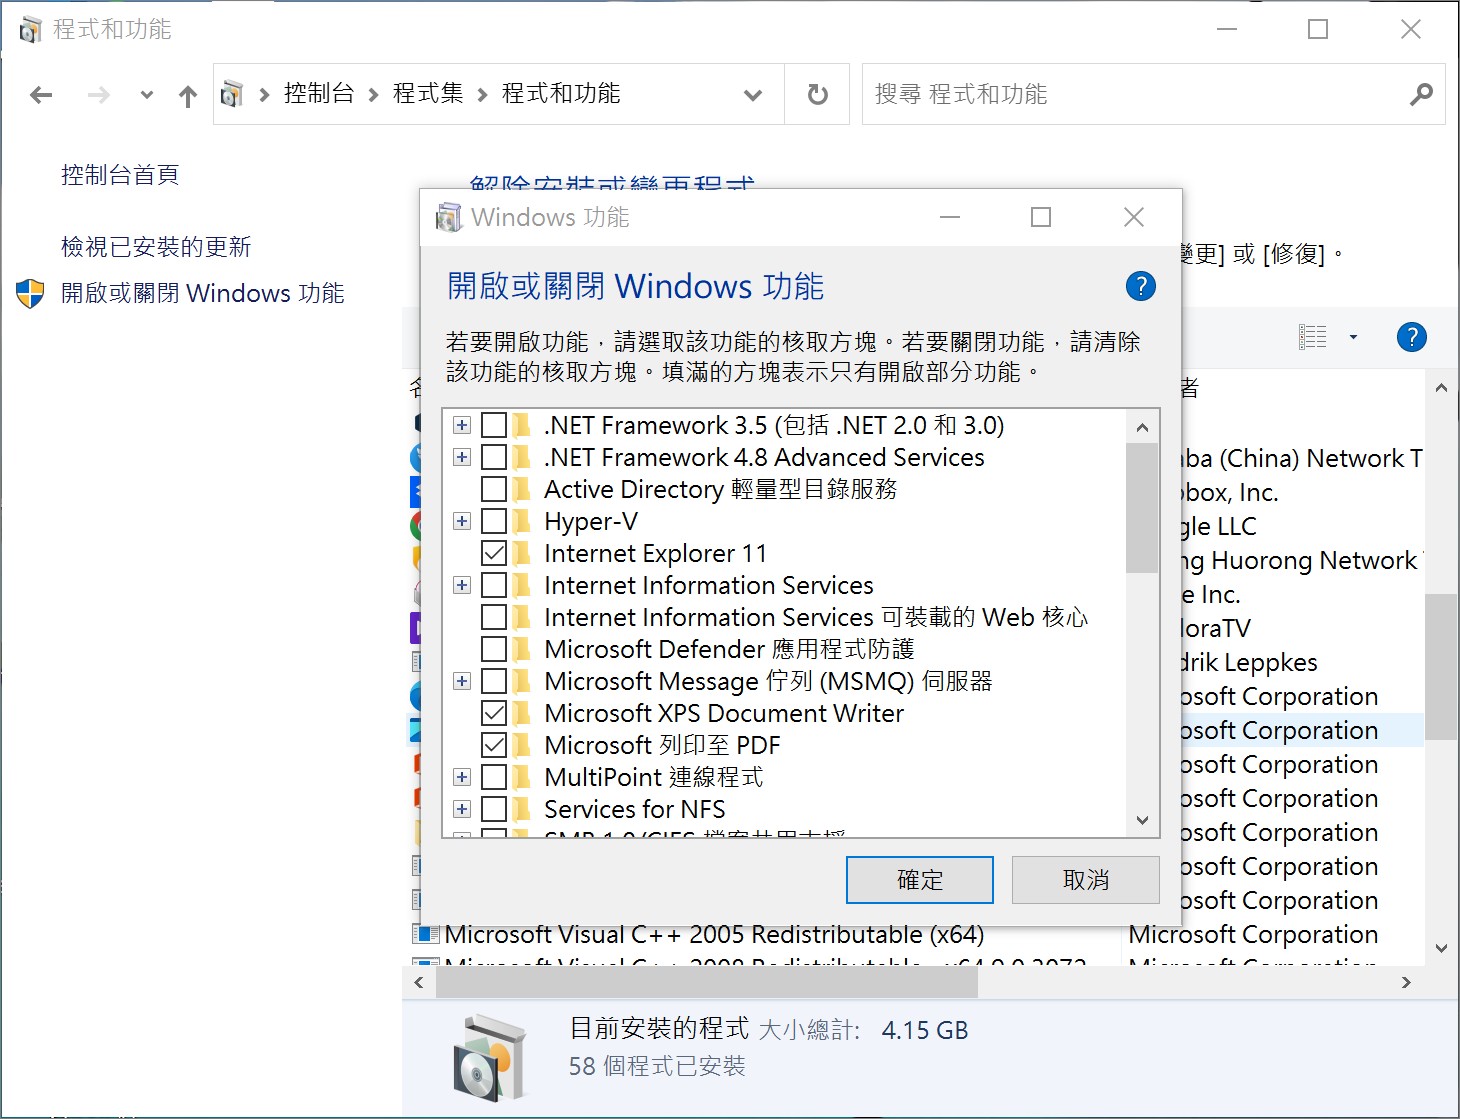The width and height of the screenshot is (1460, 1119).
Task: Check MultiPoint 連線程式 checkbox
Action: 494,777
